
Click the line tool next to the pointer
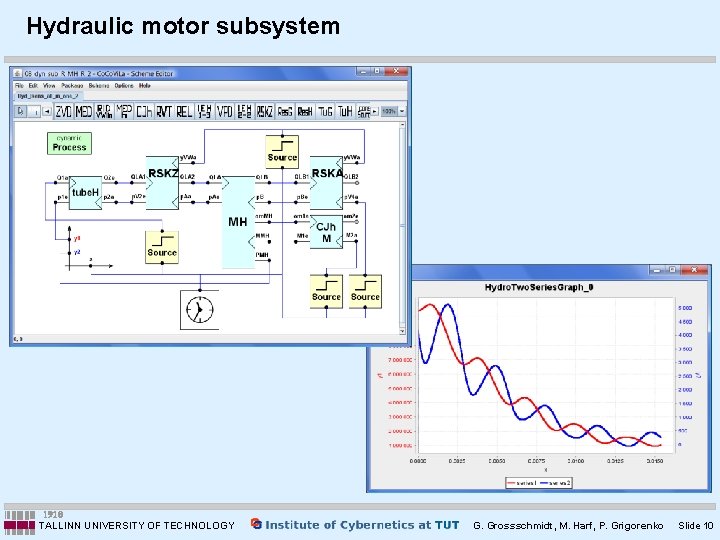point(34,111)
